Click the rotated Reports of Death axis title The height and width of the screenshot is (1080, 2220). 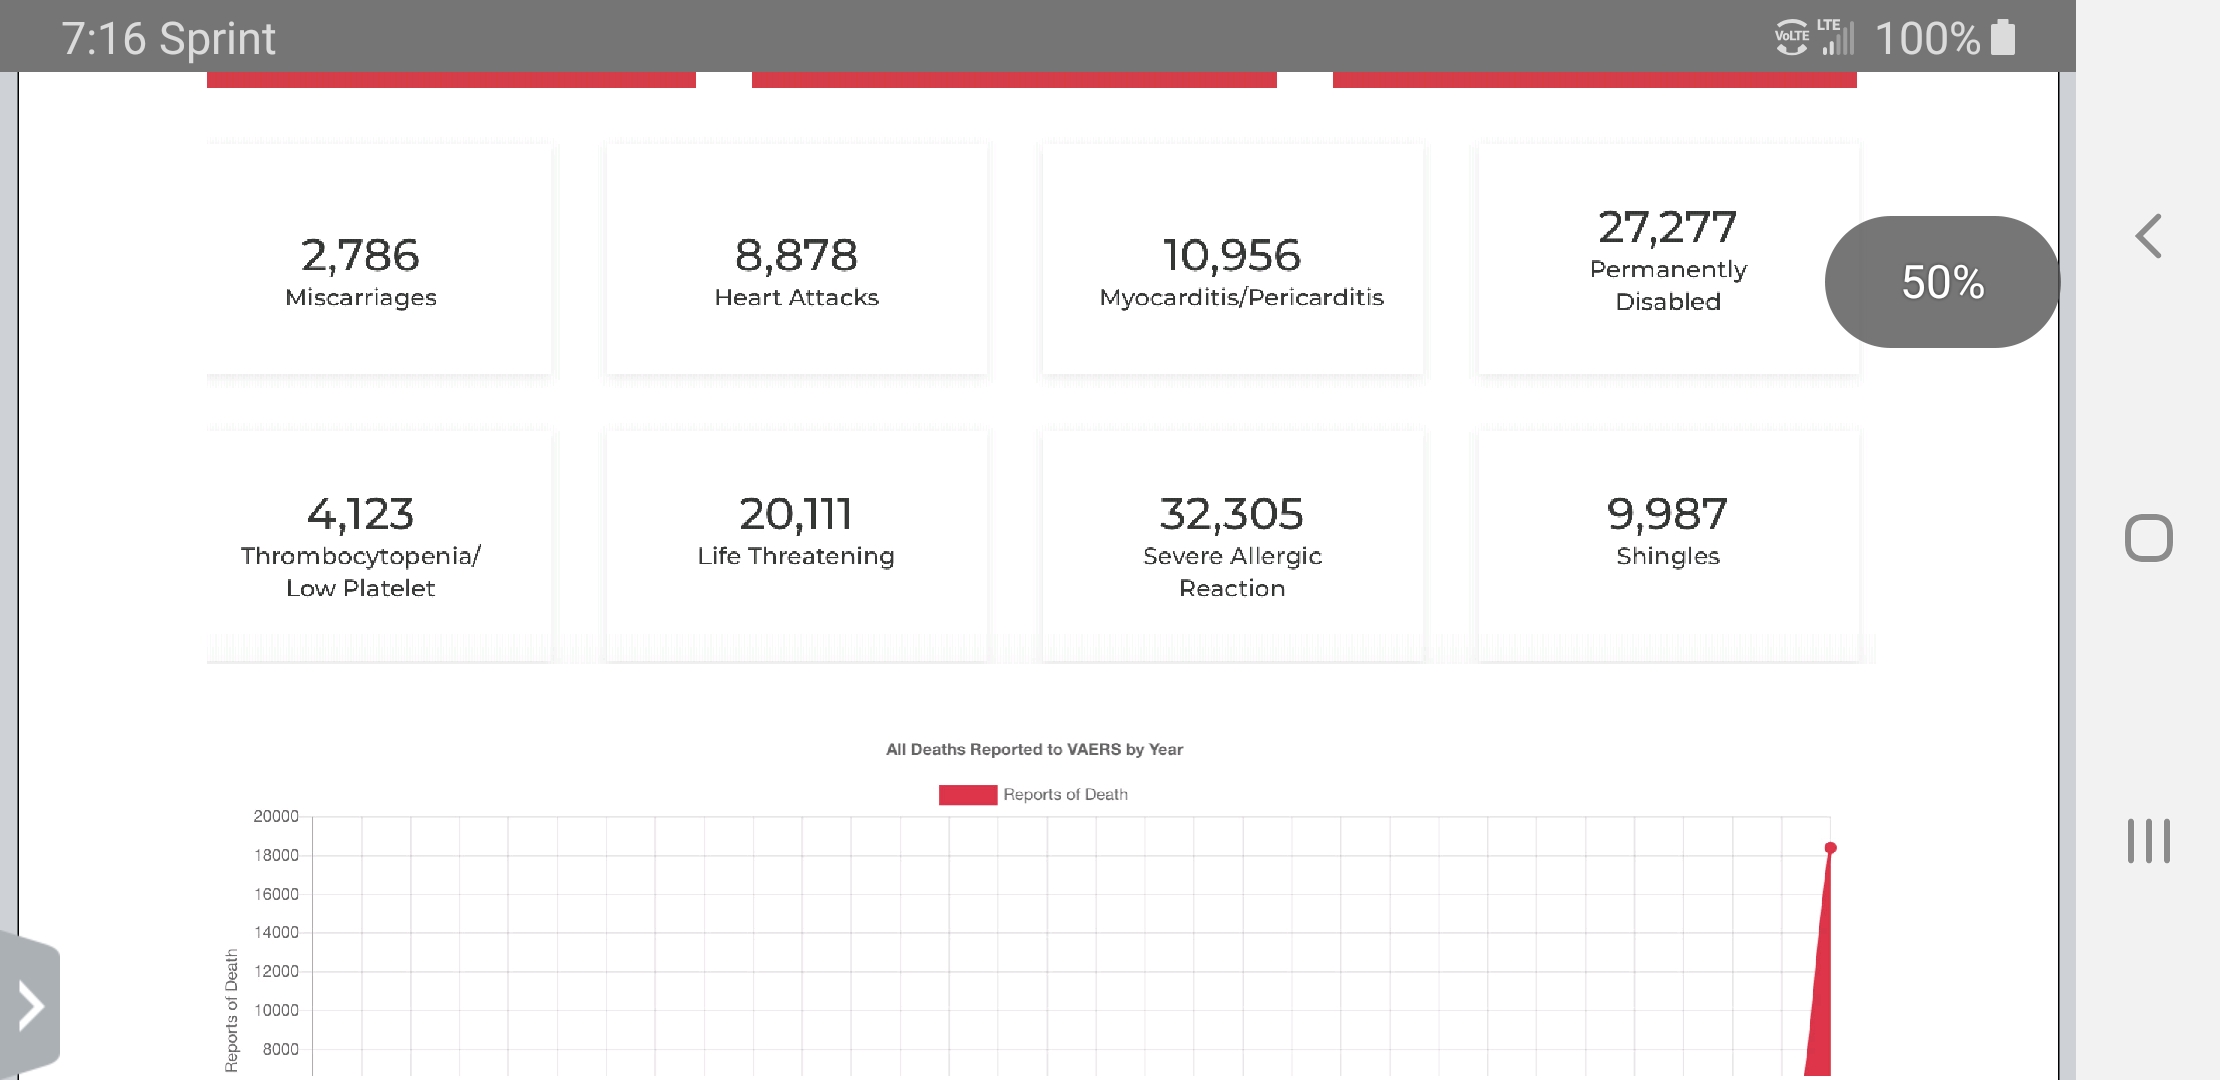(x=231, y=1011)
